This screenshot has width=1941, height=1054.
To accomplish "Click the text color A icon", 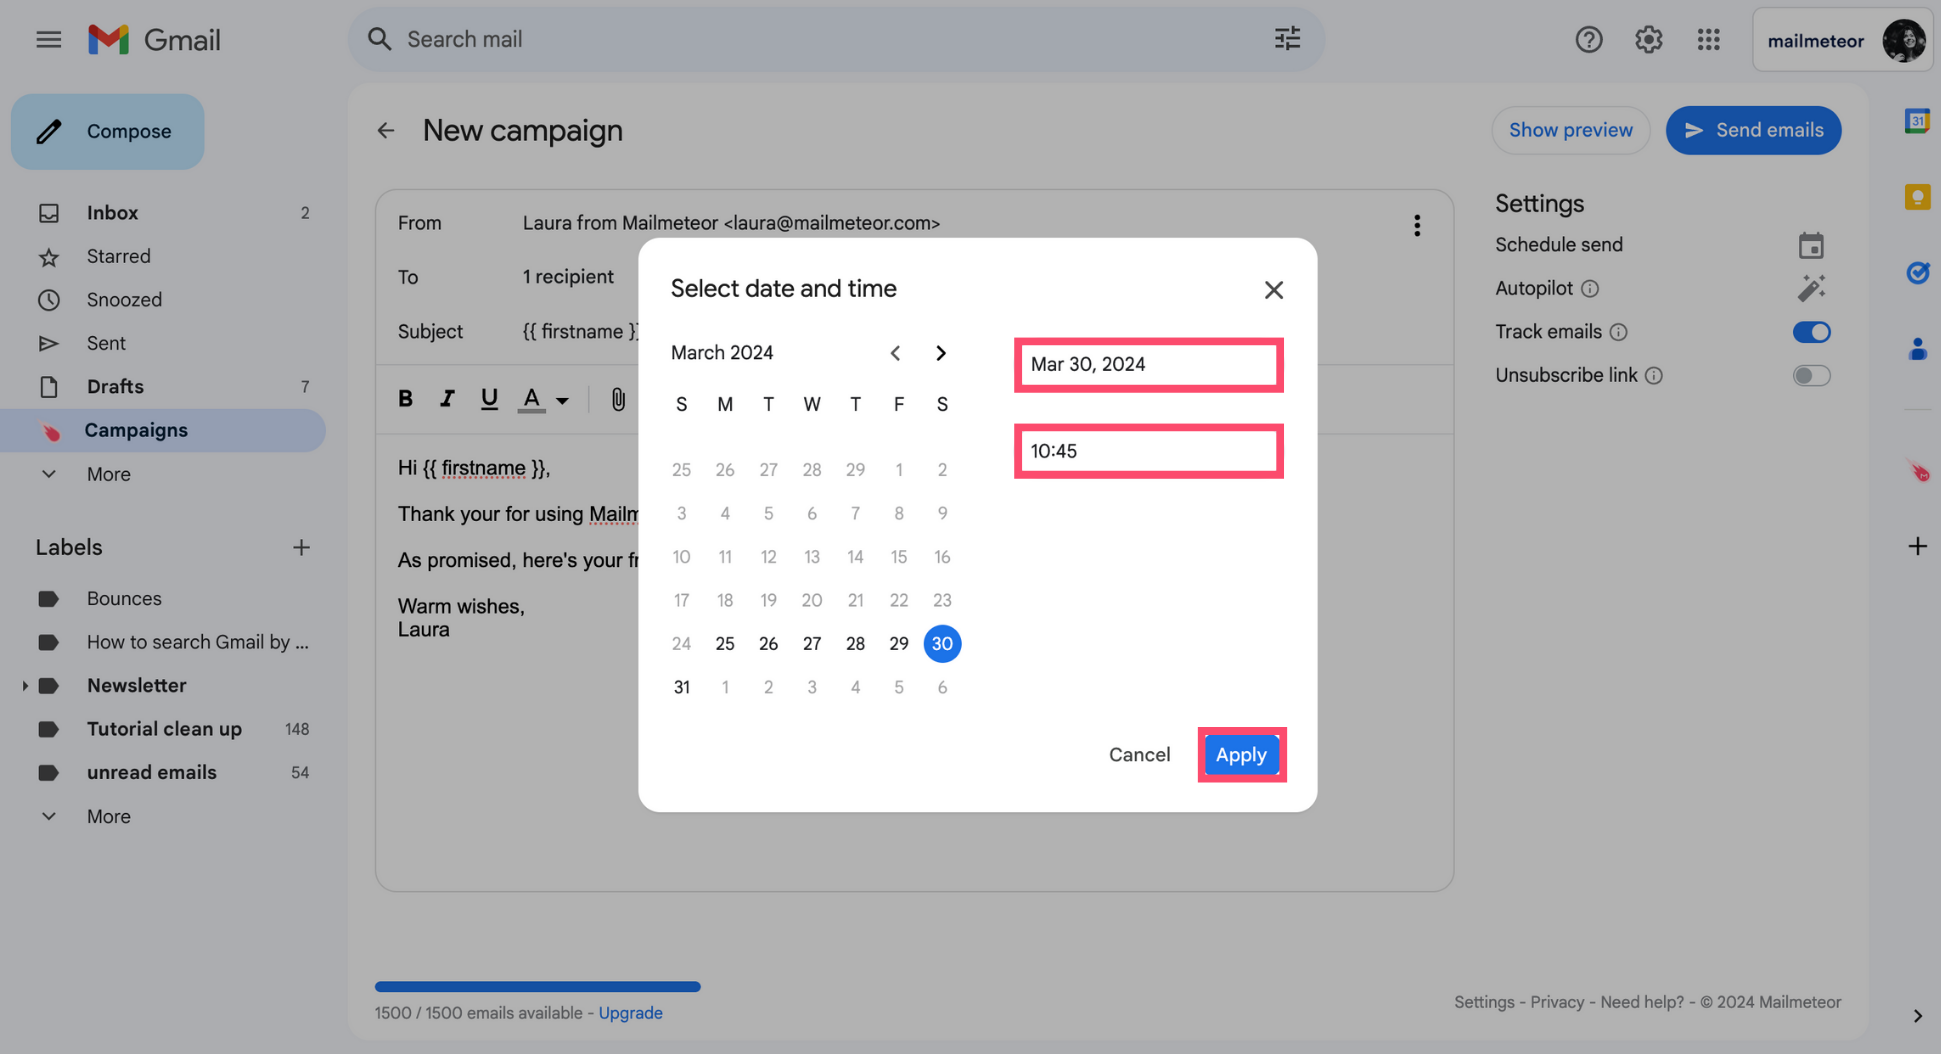I will (532, 399).
